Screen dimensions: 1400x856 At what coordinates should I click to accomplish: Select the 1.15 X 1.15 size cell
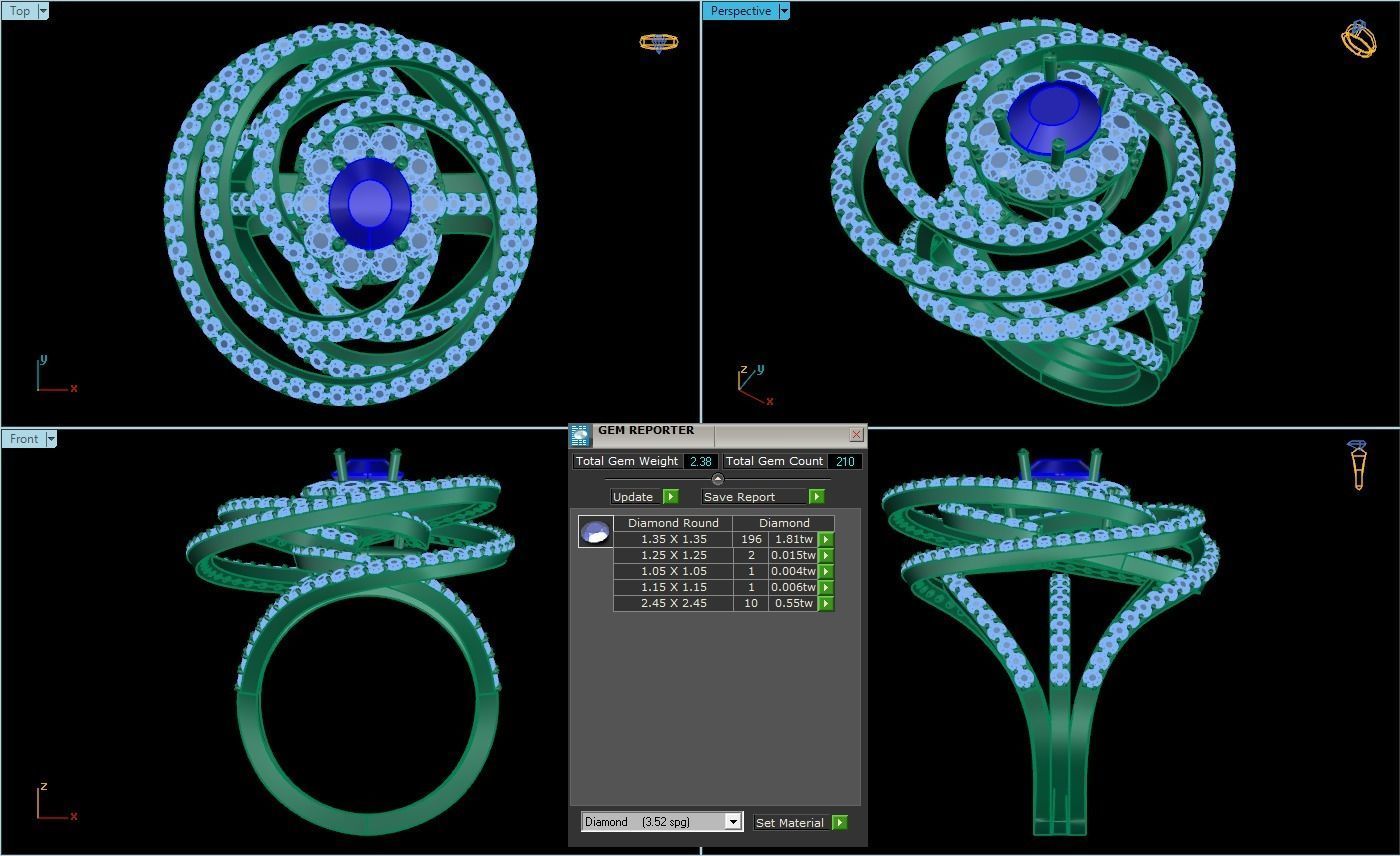pyautogui.click(x=674, y=587)
